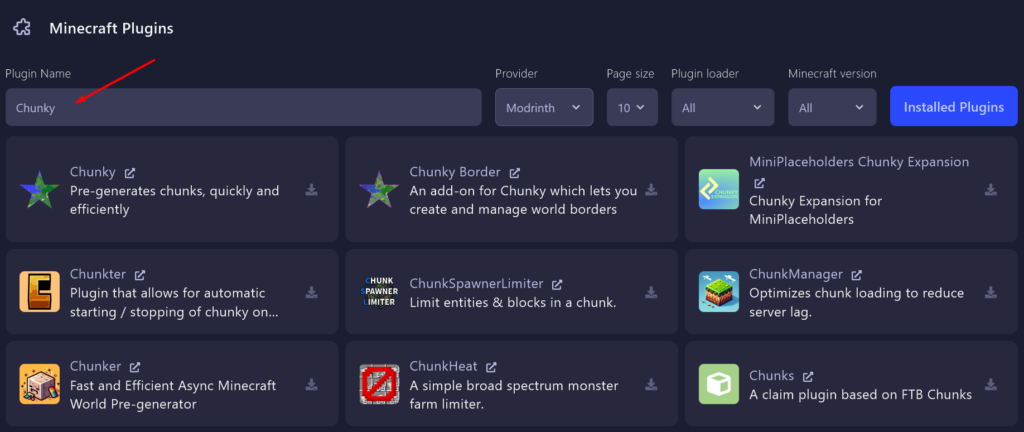Click the external link icon beside ChunkHeat

point(491,367)
